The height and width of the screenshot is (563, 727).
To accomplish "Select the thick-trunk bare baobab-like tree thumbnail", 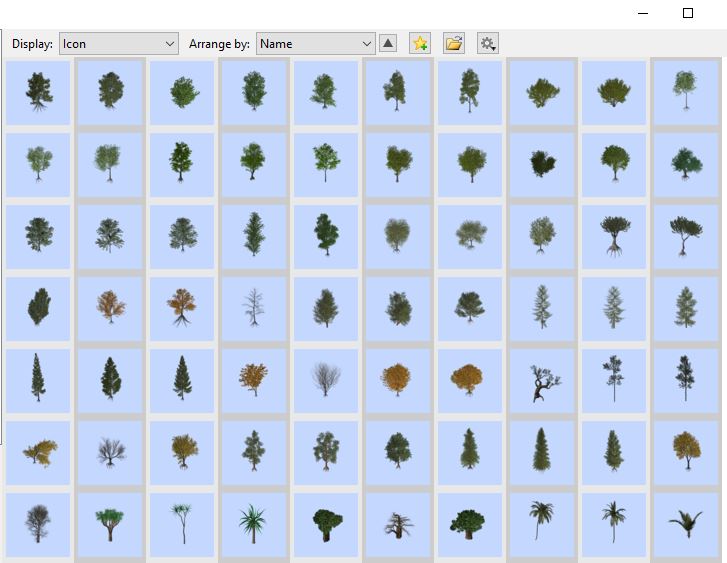I will 398,525.
